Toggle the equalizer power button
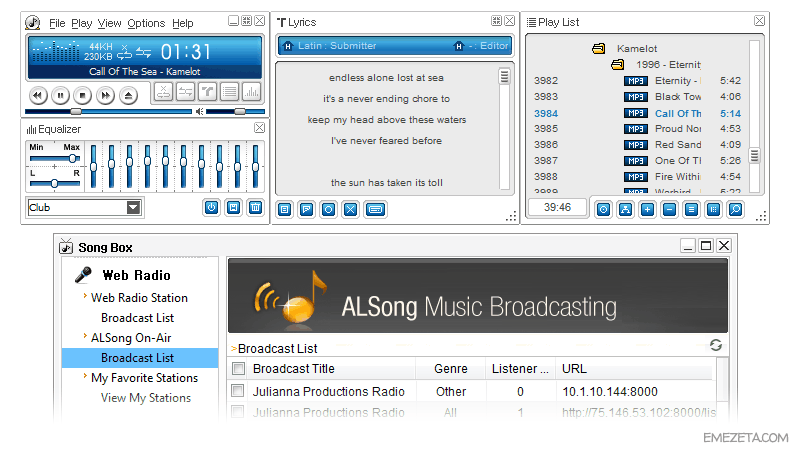The height and width of the screenshot is (450, 800). point(211,207)
